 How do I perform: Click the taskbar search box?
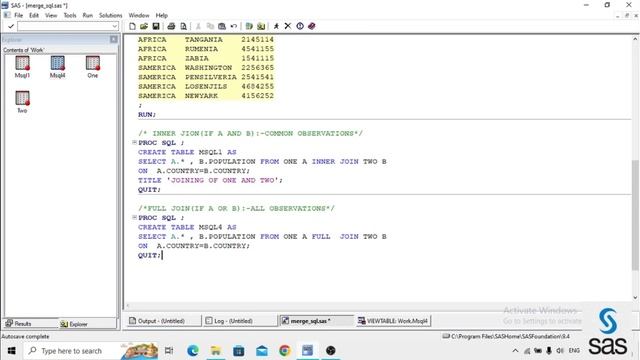91,351
